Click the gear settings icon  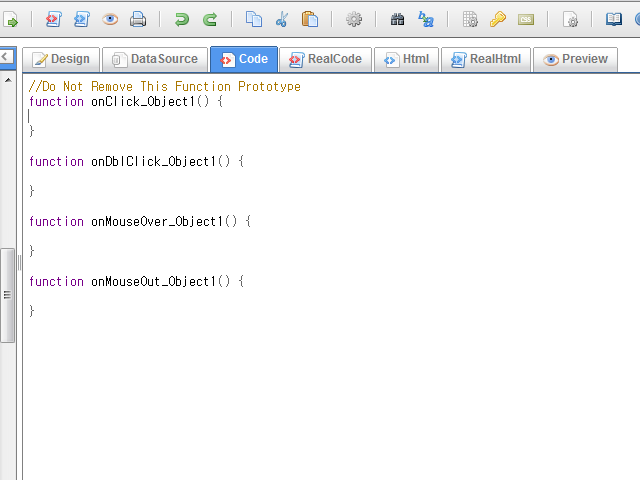[353, 19]
